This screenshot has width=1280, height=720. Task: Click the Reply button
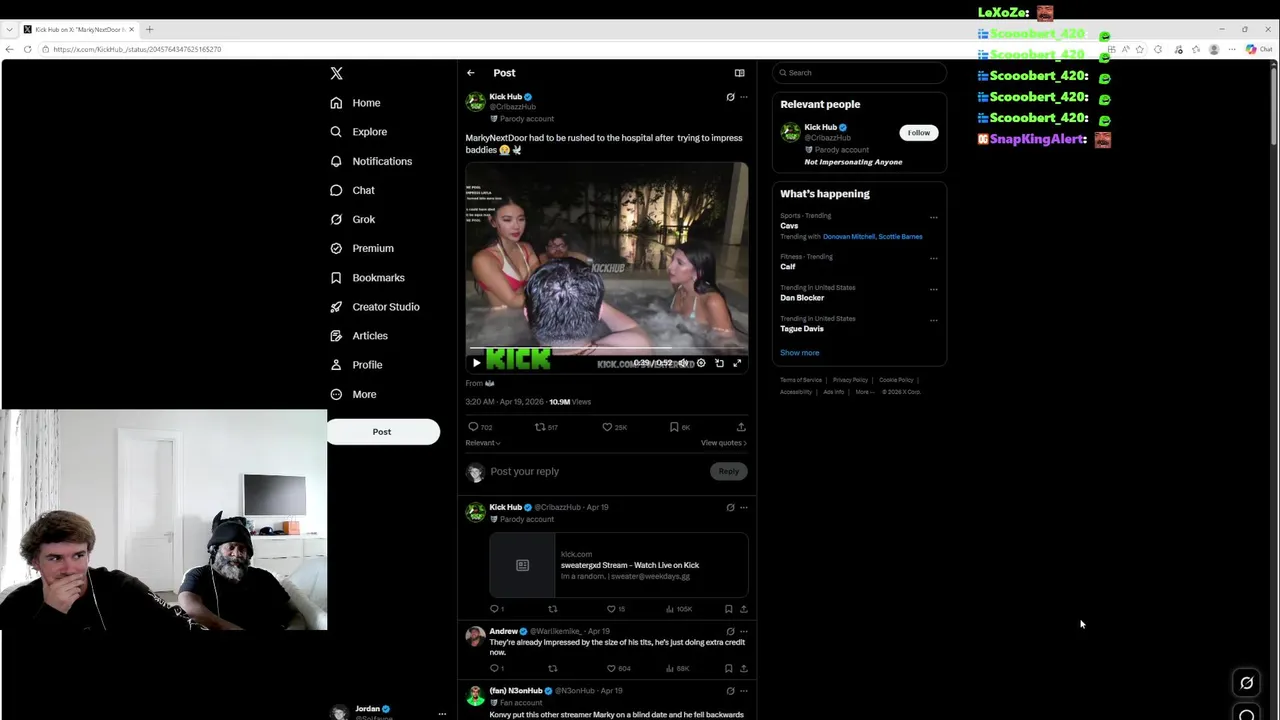[x=728, y=472]
